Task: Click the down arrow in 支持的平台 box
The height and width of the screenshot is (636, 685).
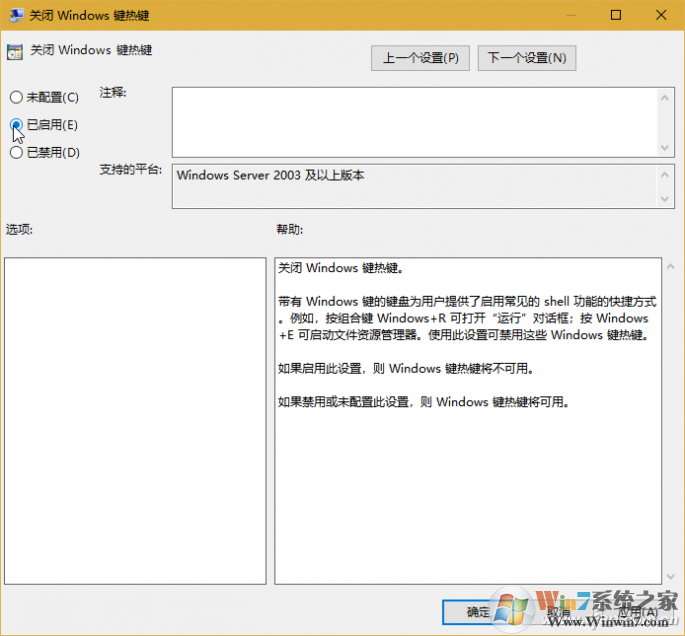Action: (x=664, y=199)
